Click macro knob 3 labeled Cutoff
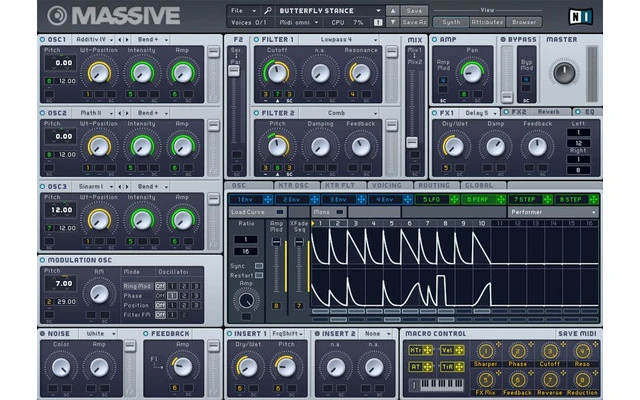The width and height of the screenshot is (640, 400). coord(550,351)
